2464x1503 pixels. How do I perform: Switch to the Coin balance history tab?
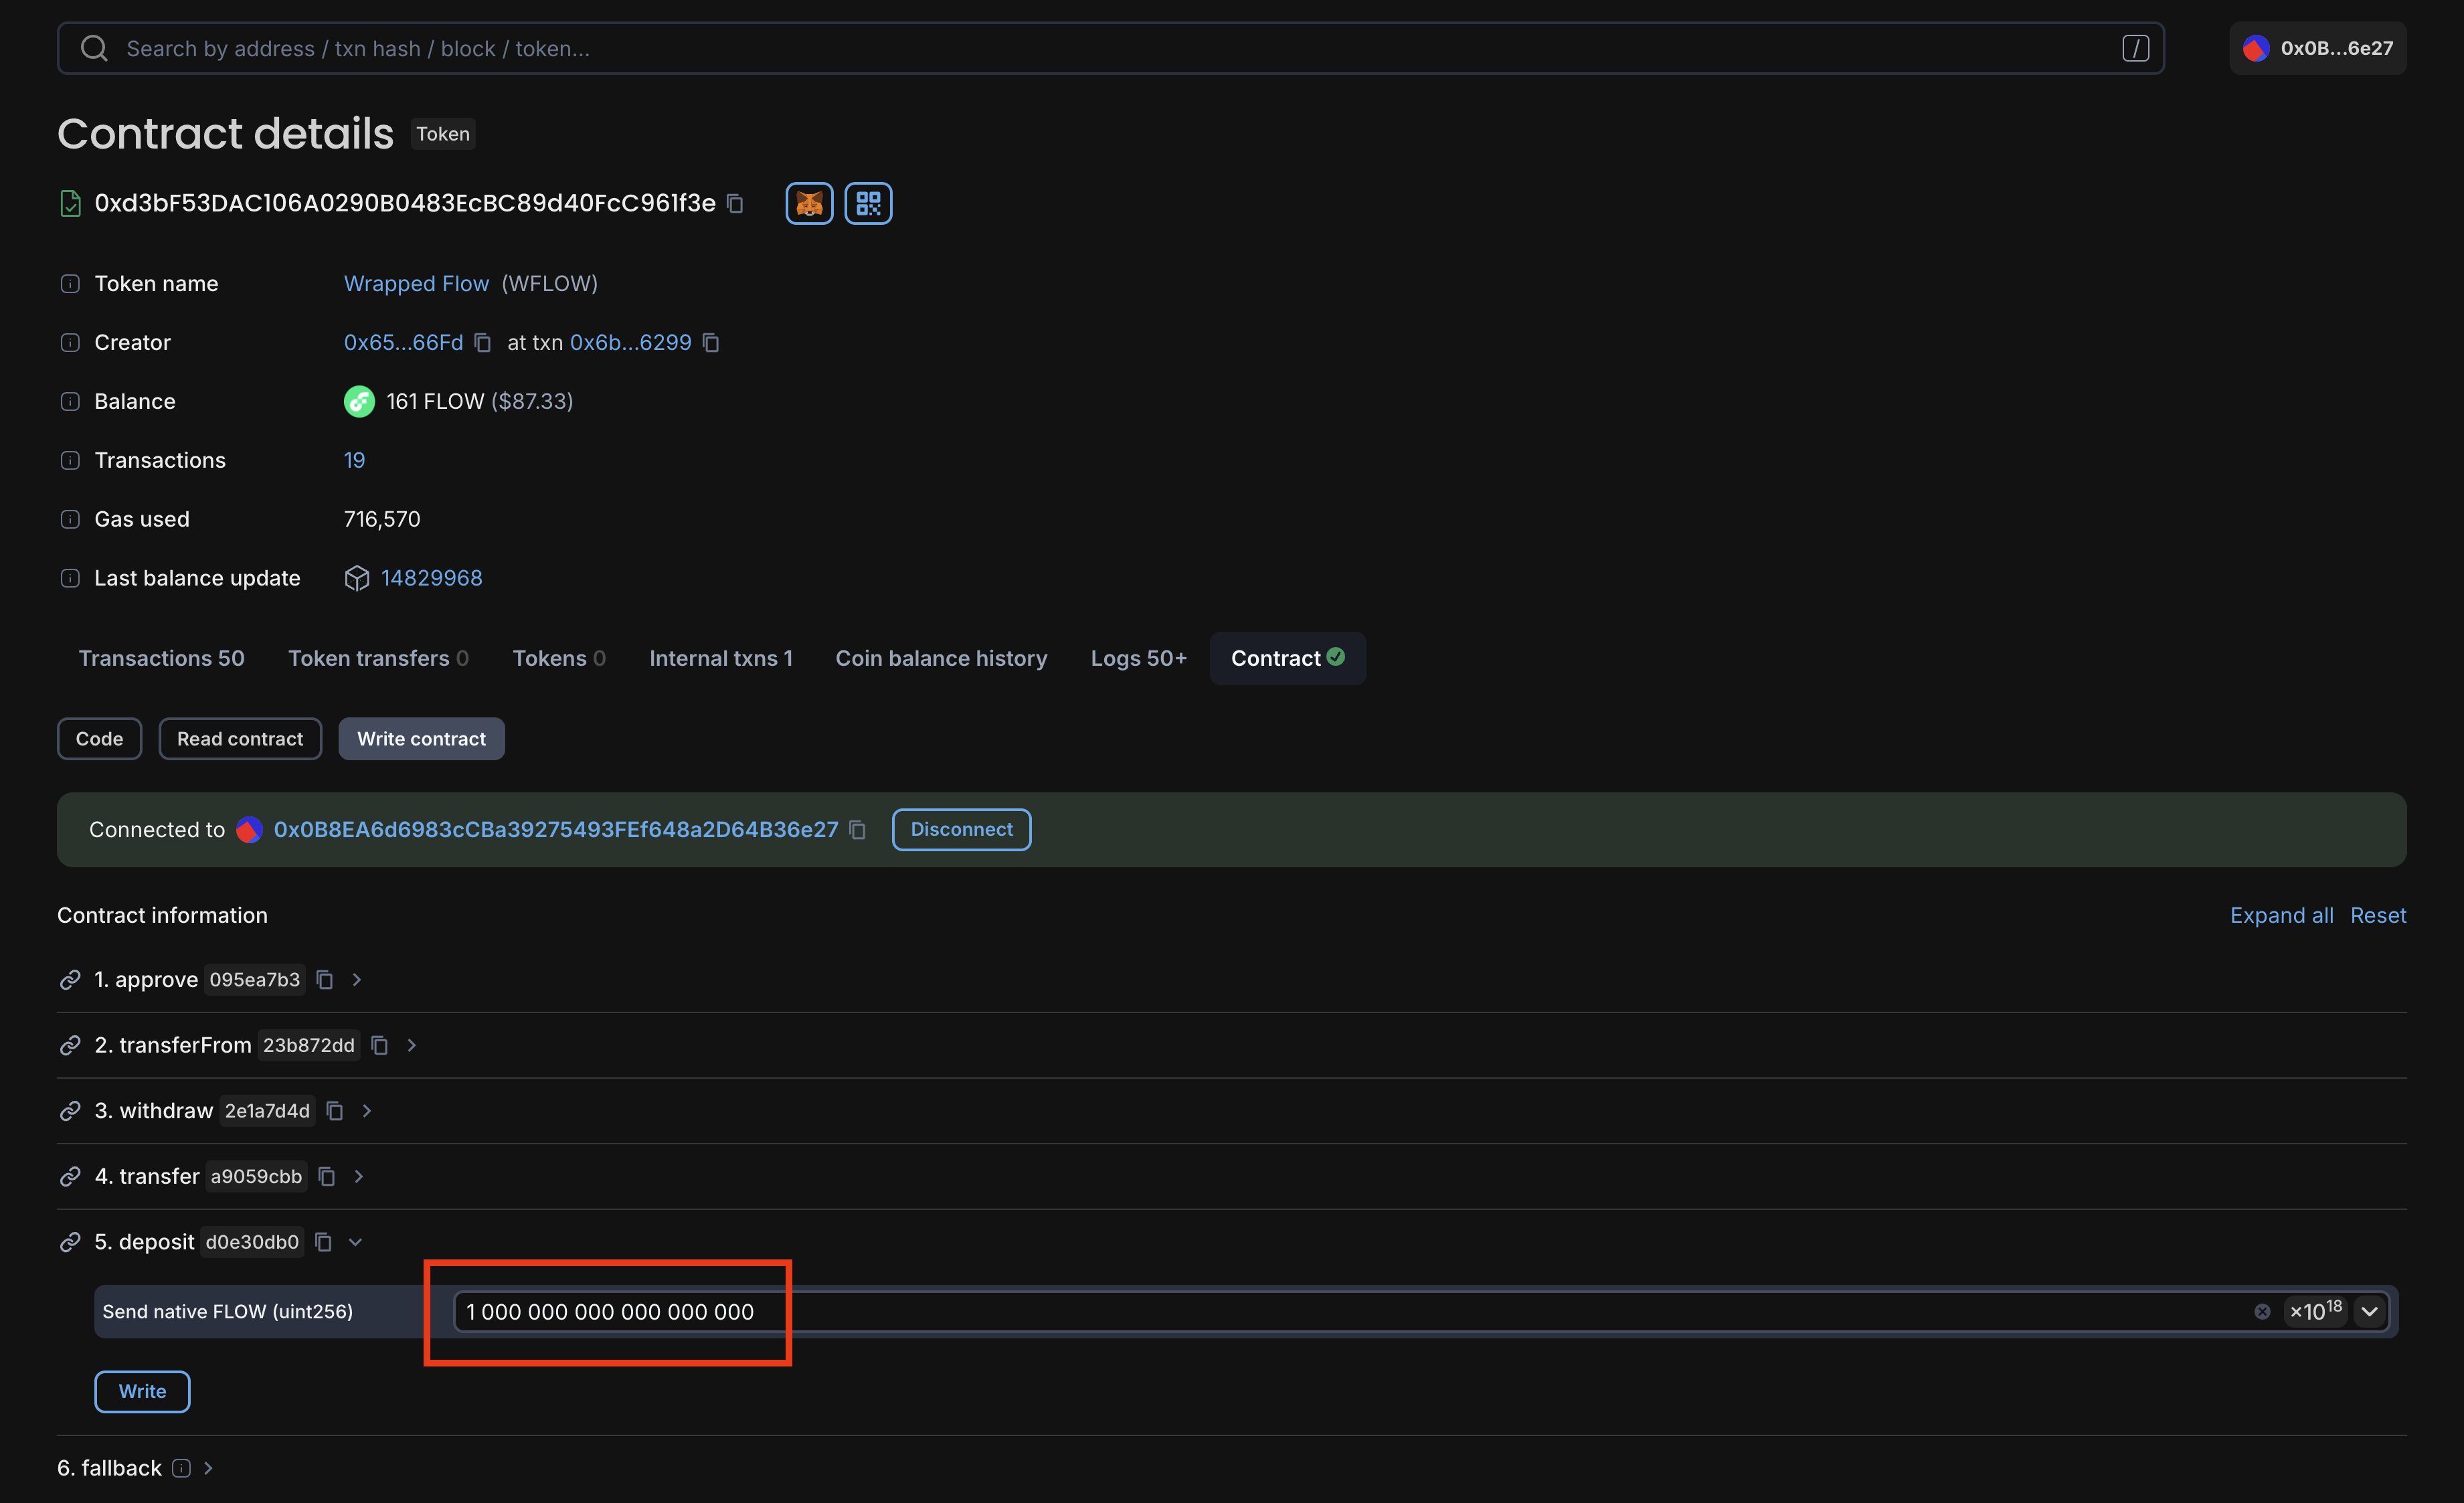coord(941,658)
